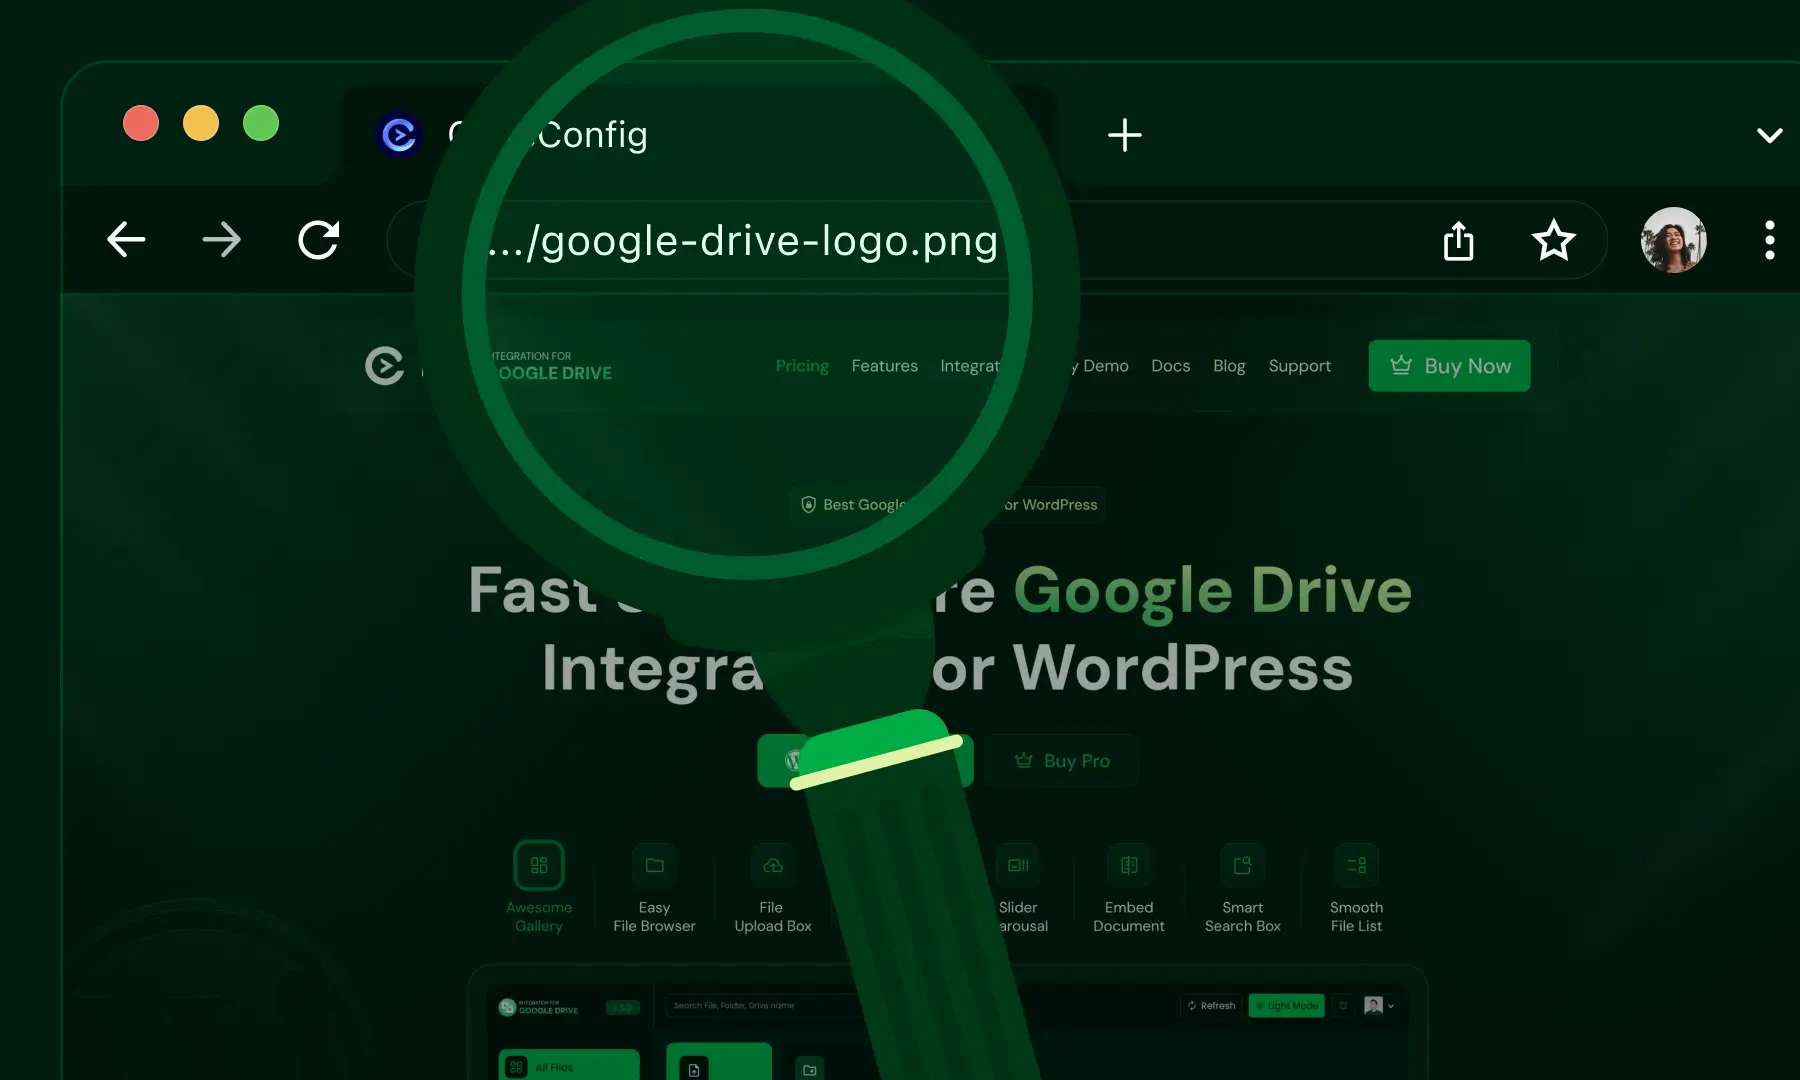This screenshot has height=1080, width=1800.
Task: Click the File Upload Box cloud icon
Action: (x=772, y=866)
